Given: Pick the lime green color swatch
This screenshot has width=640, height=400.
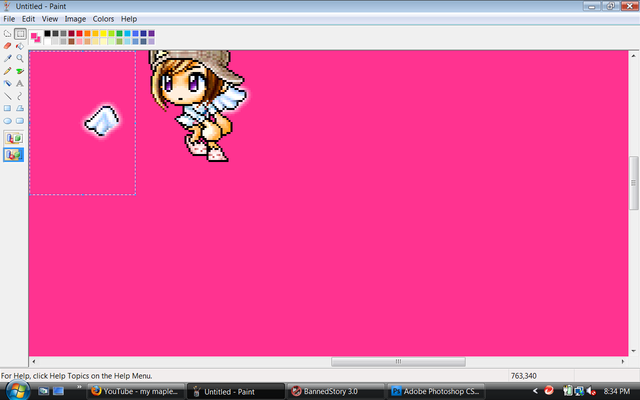Looking at the screenshot, I should (111, 33).
